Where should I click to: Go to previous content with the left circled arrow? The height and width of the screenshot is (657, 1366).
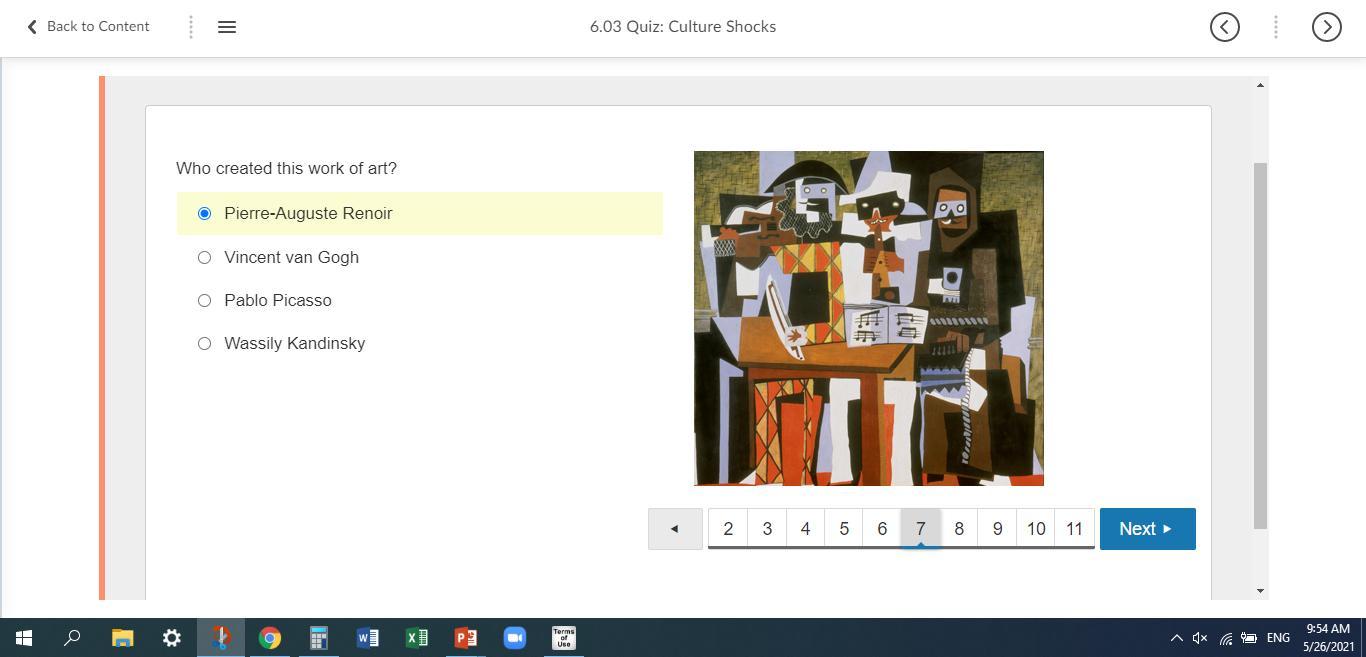pyautogui.click(x=1225, y=27)
